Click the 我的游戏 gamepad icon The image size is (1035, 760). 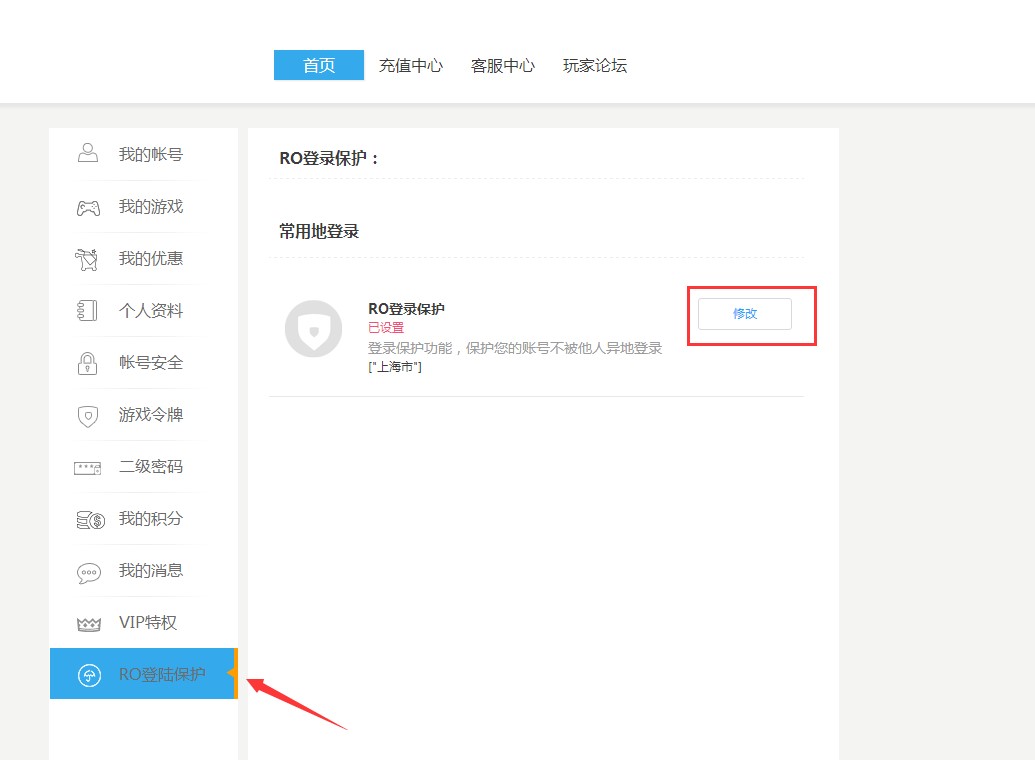88,208
